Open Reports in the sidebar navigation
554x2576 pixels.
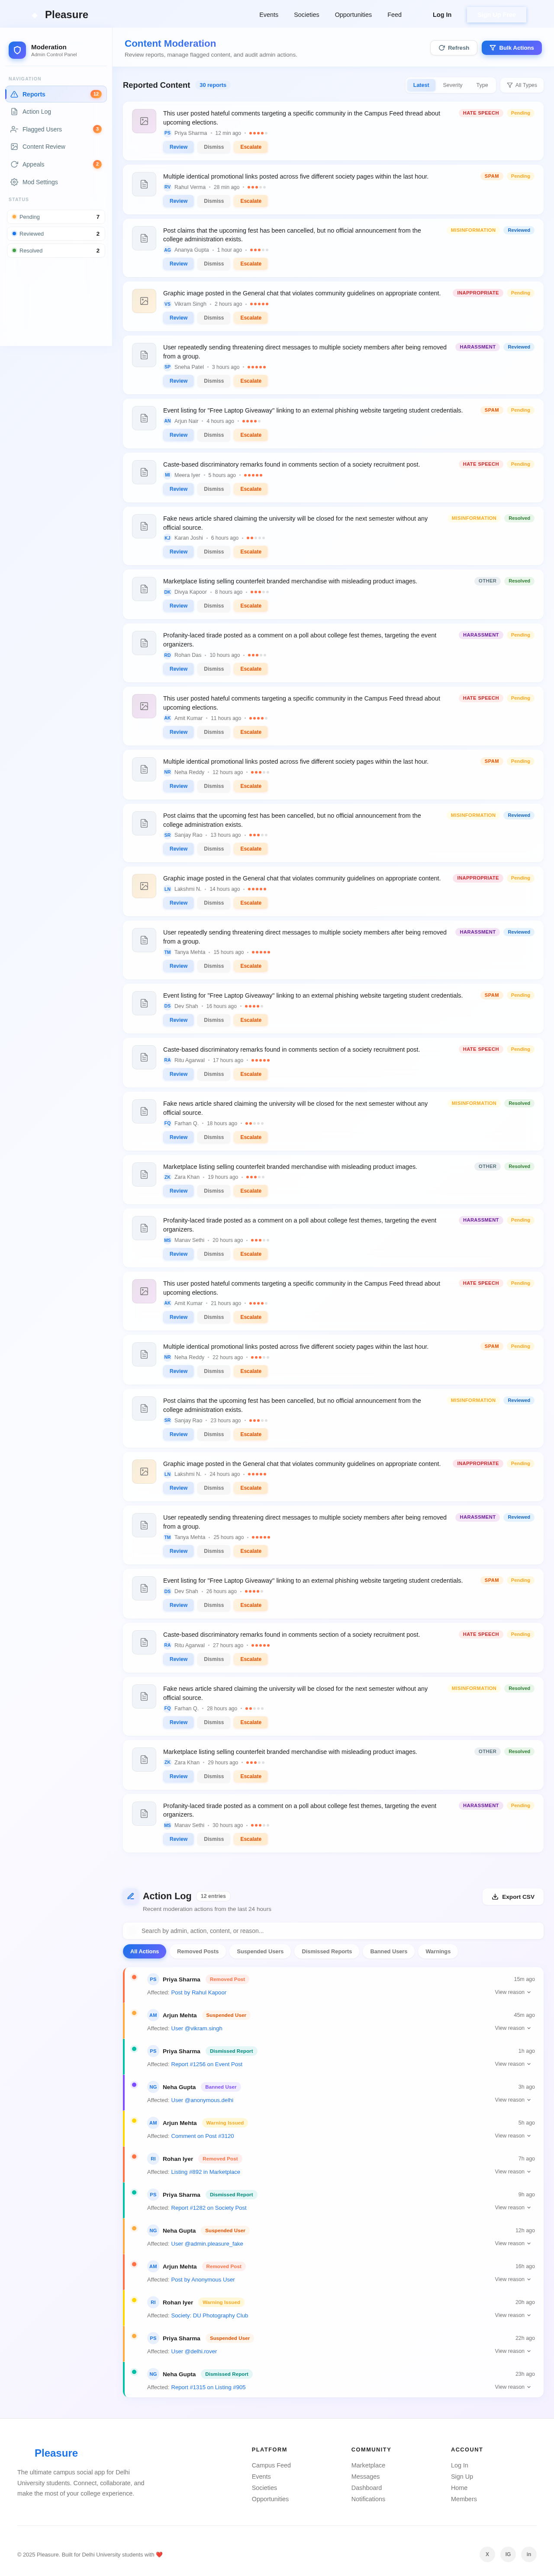point(56,94)
